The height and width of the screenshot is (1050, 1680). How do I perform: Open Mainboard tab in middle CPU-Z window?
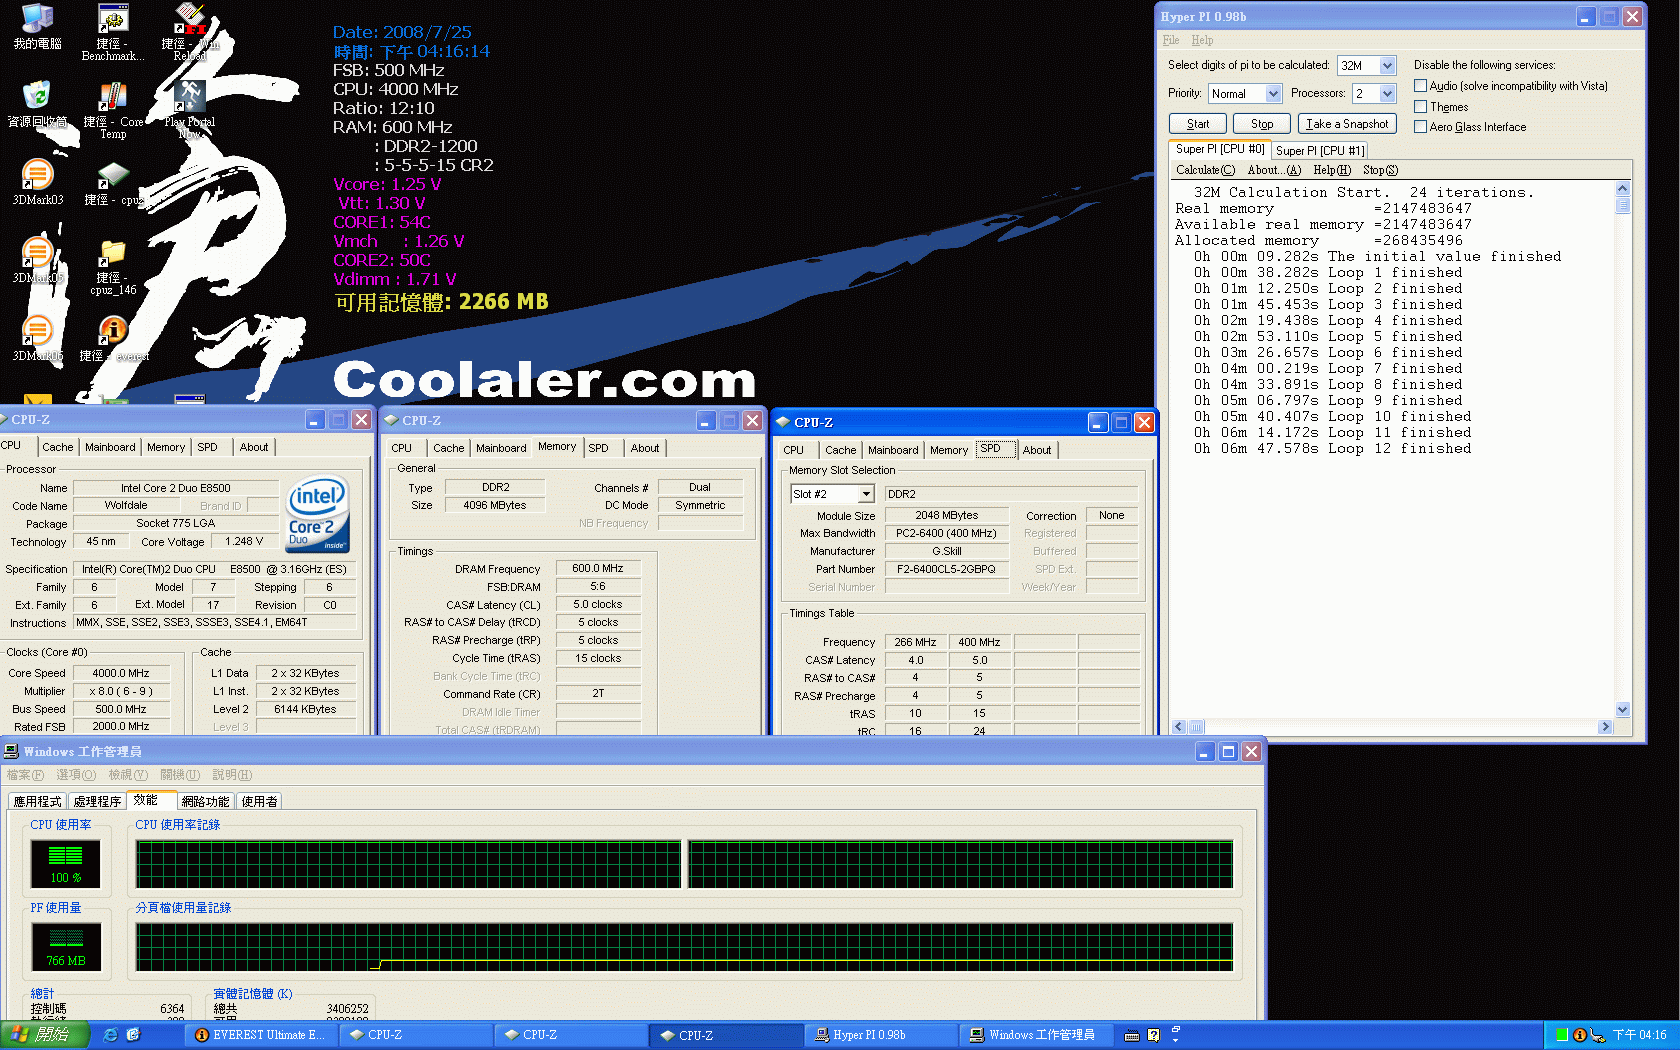(501, 448)
